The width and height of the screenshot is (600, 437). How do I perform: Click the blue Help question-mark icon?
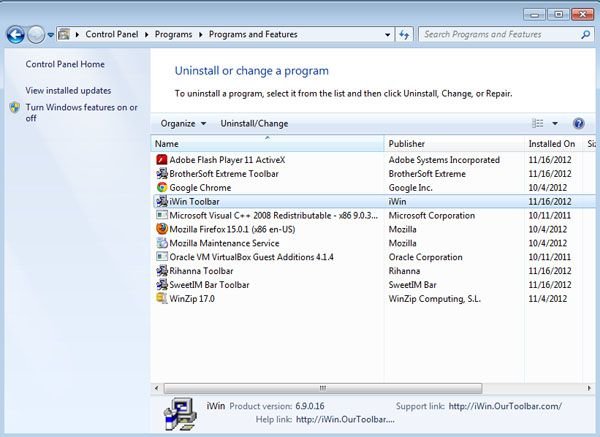point(579,124)
